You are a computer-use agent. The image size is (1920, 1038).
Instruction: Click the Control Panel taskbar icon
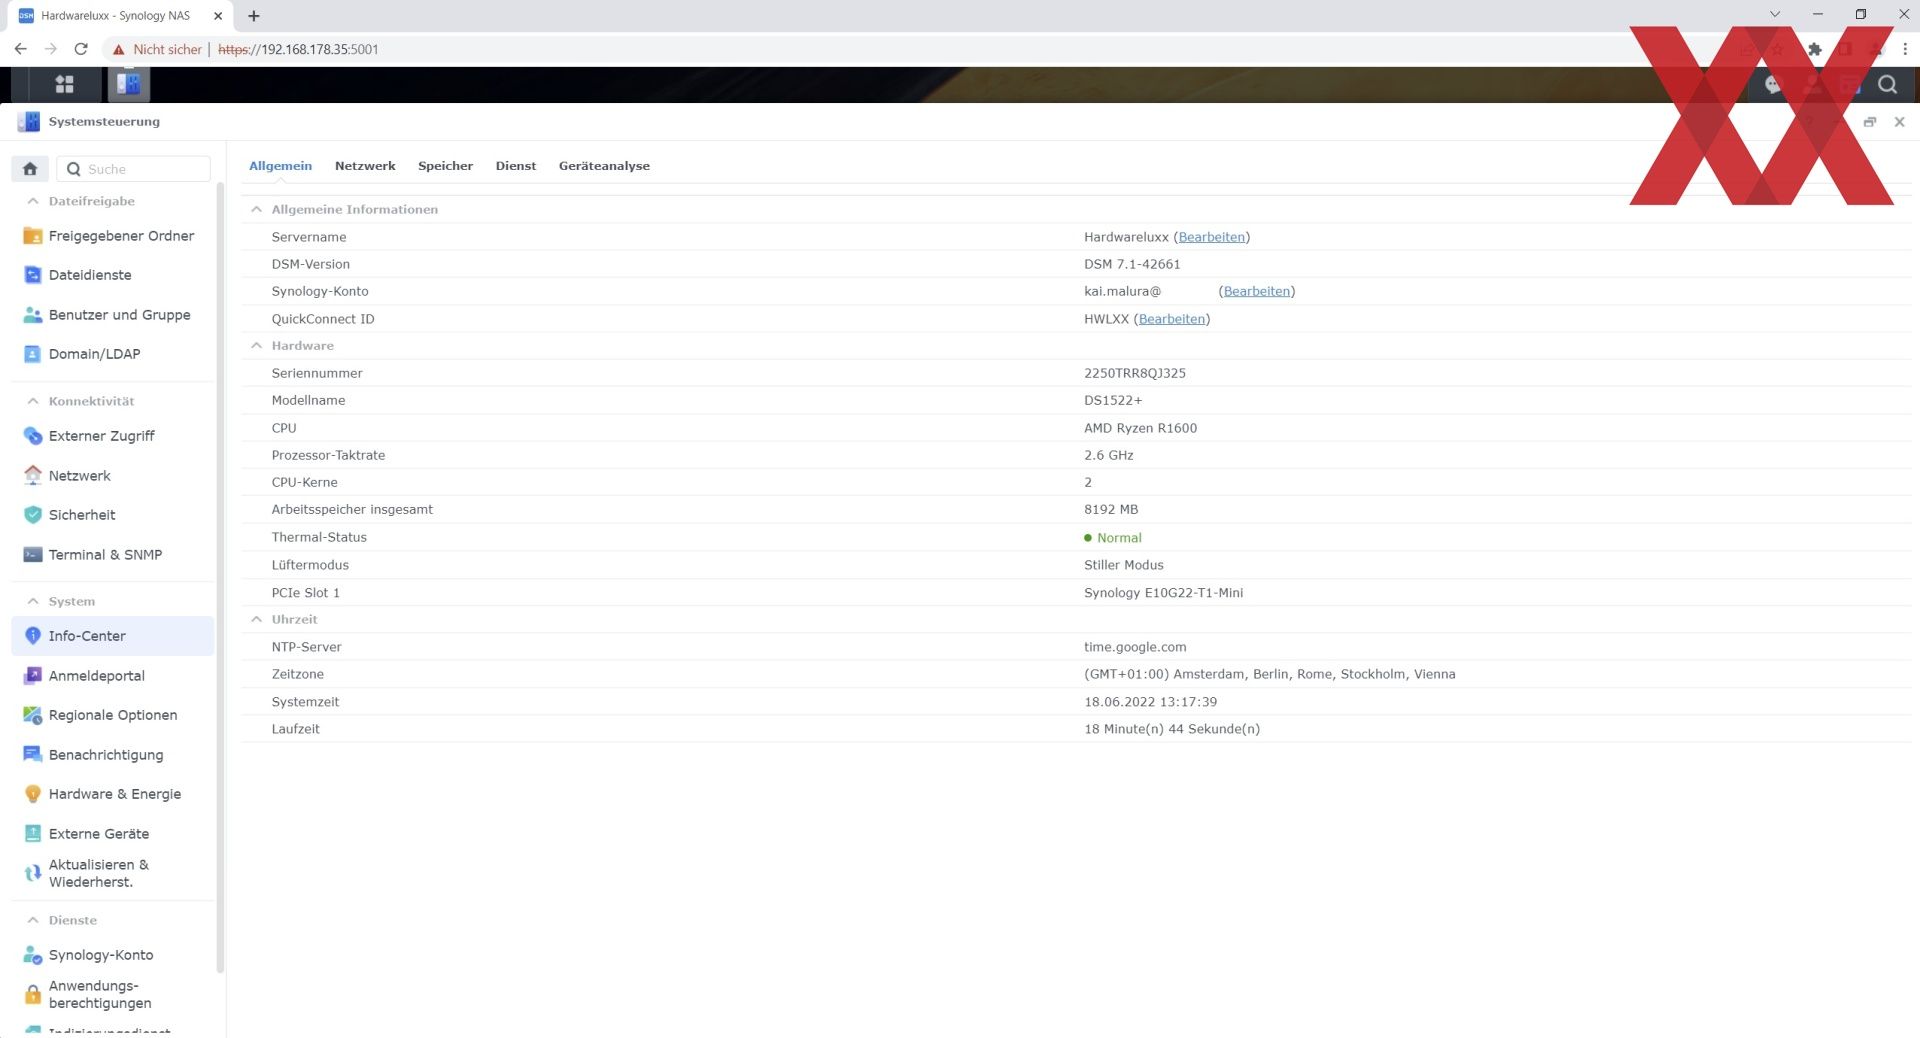(x=128, y=85)
